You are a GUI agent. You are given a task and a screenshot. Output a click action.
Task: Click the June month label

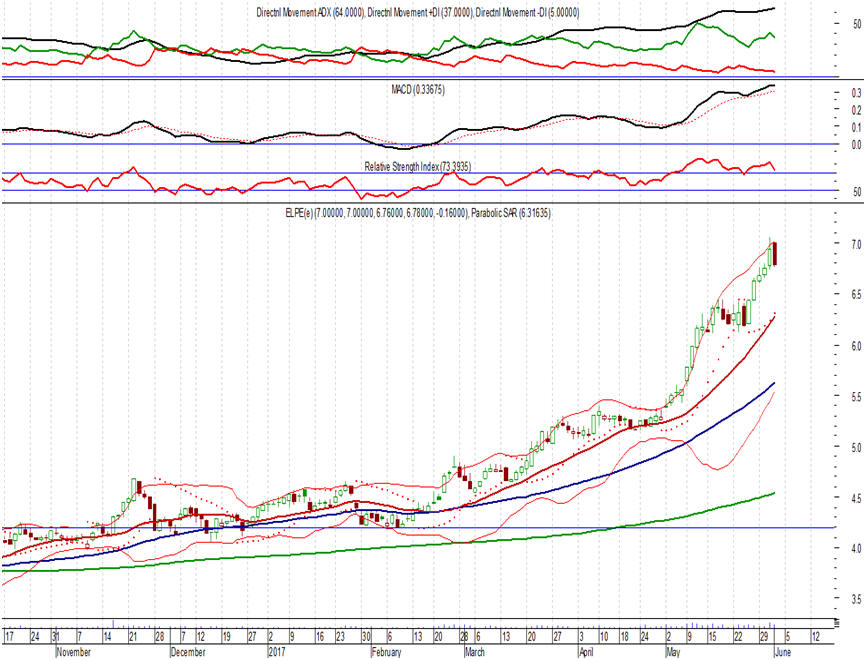pyautogui.click(x=783, y=652)
